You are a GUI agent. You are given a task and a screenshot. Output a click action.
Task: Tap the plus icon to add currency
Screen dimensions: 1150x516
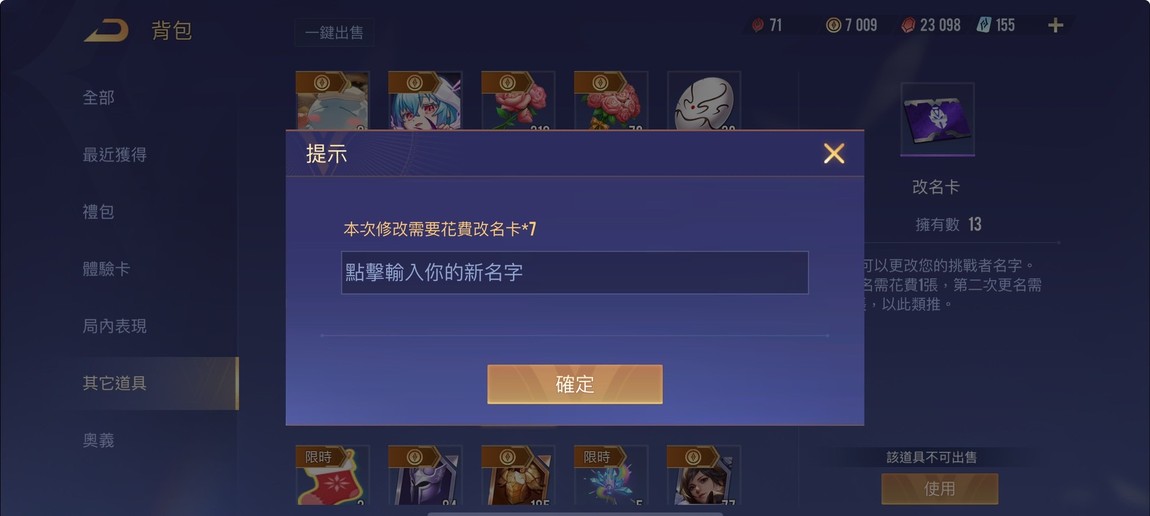coord(1055,26)
